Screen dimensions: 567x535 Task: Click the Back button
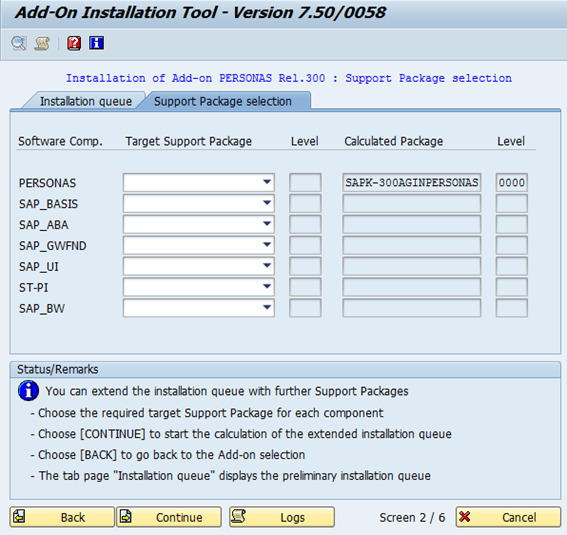click(x=62, y=517)
